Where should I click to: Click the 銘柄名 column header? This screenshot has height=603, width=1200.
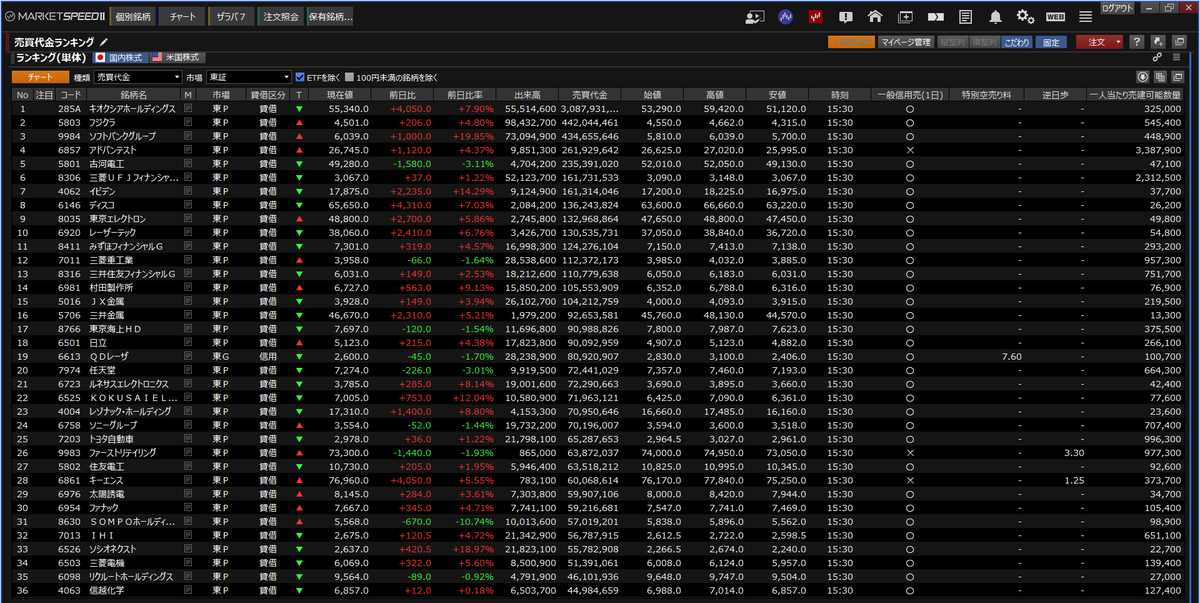point(133,94)
